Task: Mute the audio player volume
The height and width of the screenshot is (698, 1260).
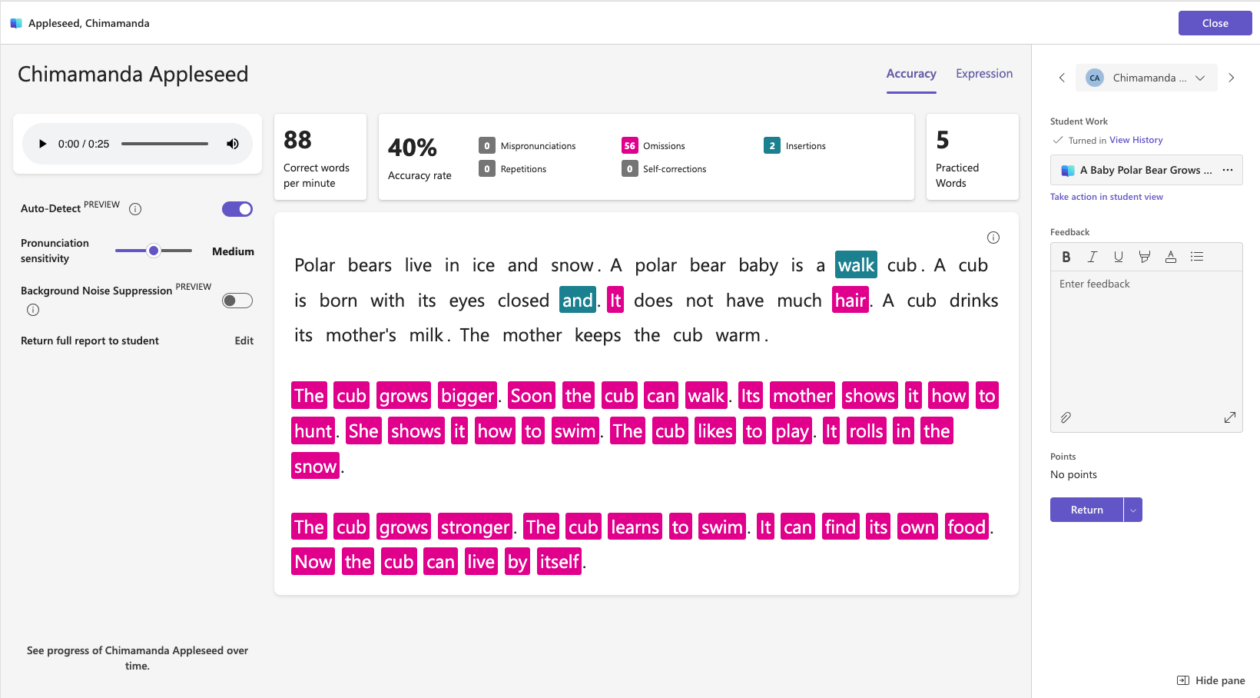Action: (x=233, y=144)
